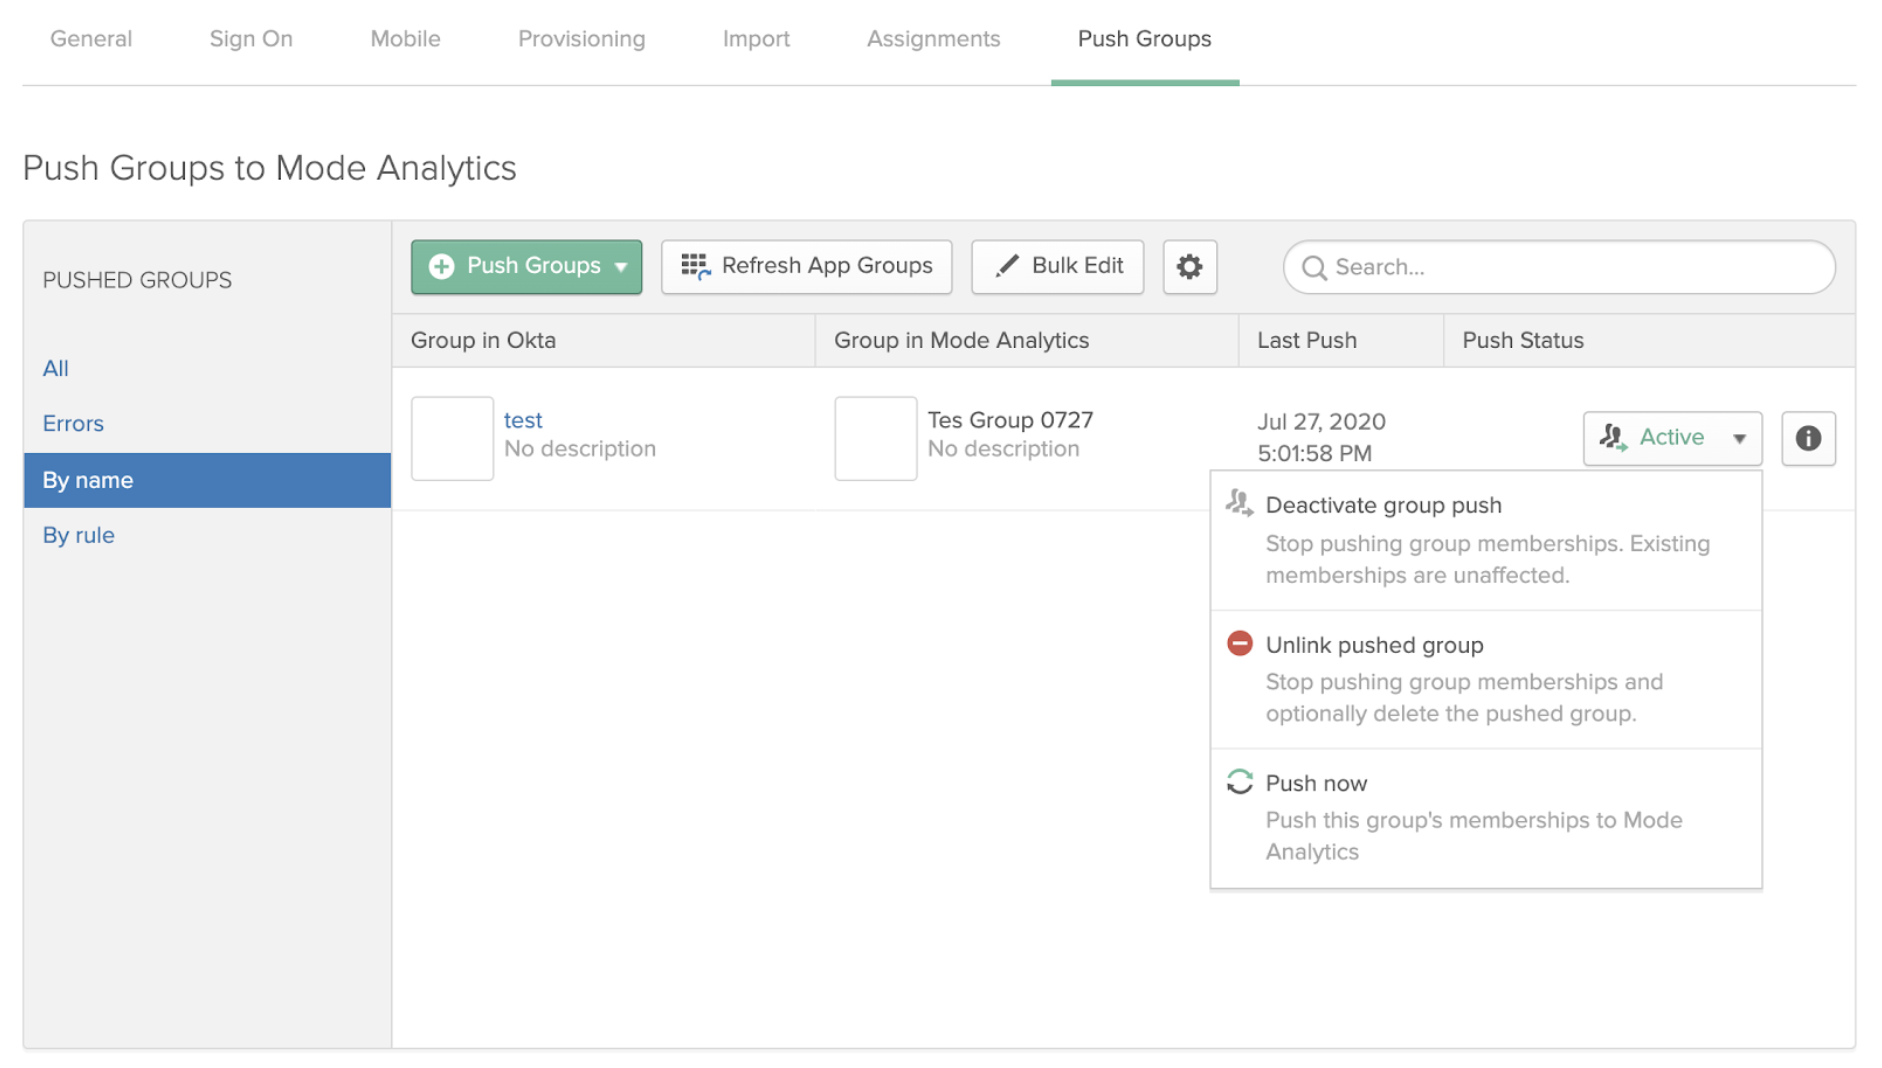
Task: Focus the Search input field
Action: (1559, 267)
